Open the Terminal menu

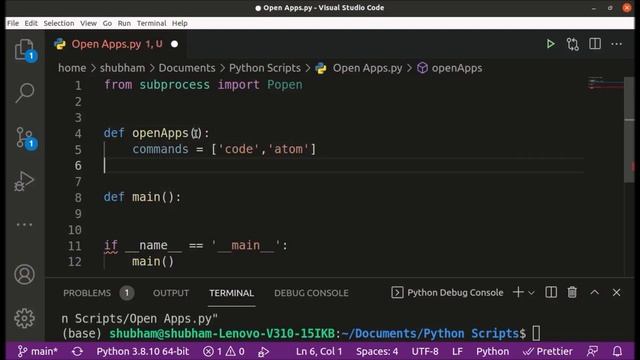(x=151, y=23)
